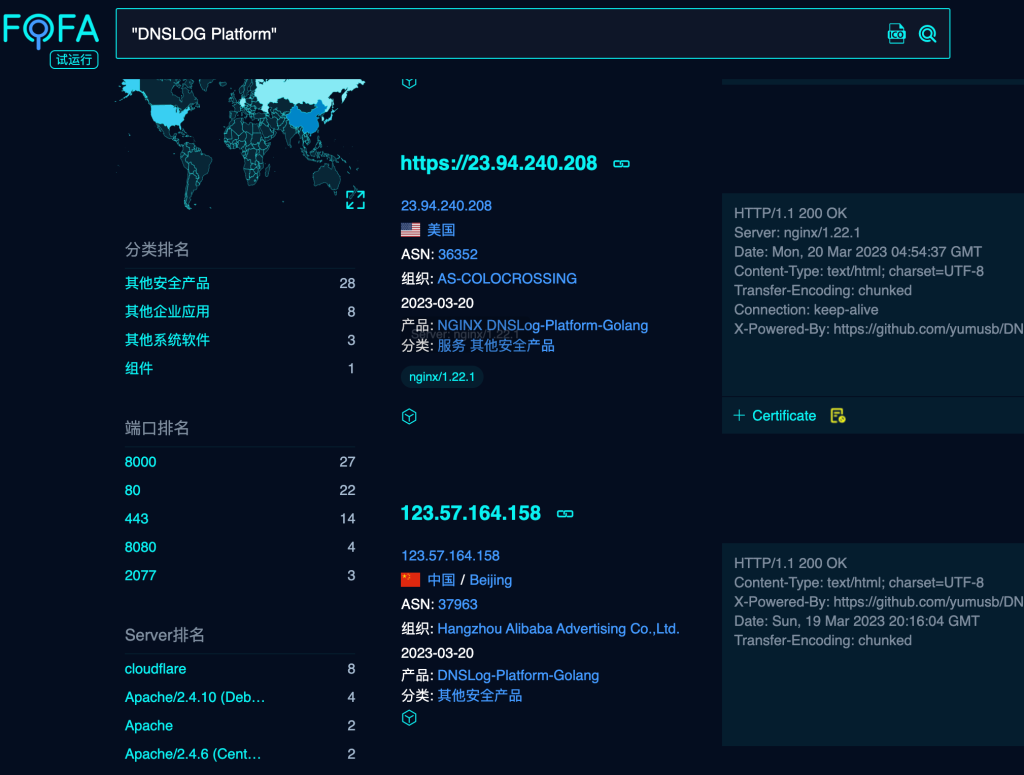The image size is (1024, 775).
Task: Filter by server Apache/2.4.6 (Cent…
Action: tap(193, 754)
